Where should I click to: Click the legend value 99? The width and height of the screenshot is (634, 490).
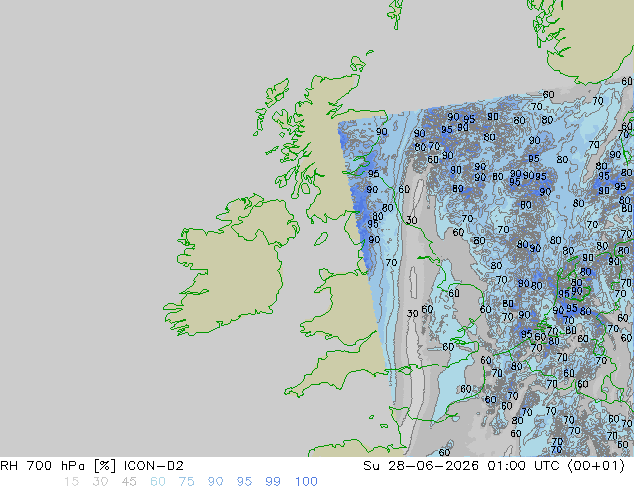pos(273,482)
